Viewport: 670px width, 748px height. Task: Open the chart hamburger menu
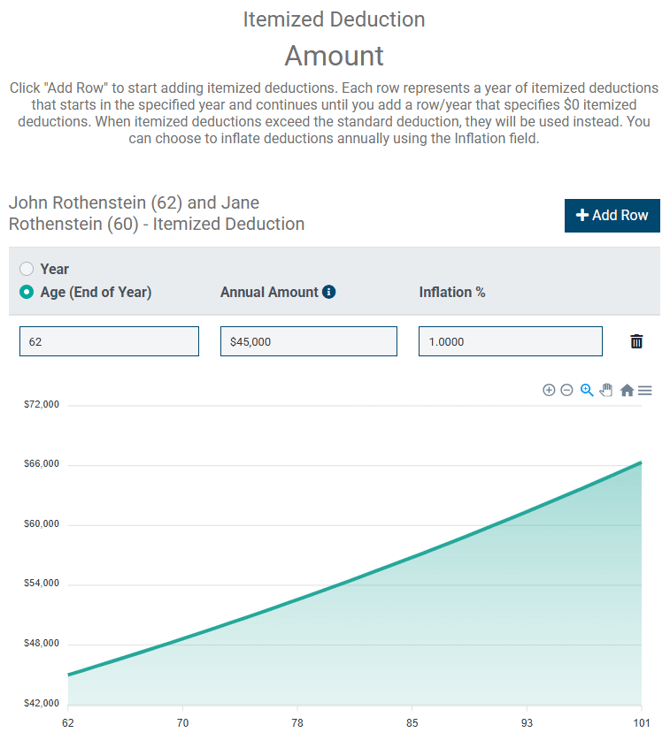[645, 390]
